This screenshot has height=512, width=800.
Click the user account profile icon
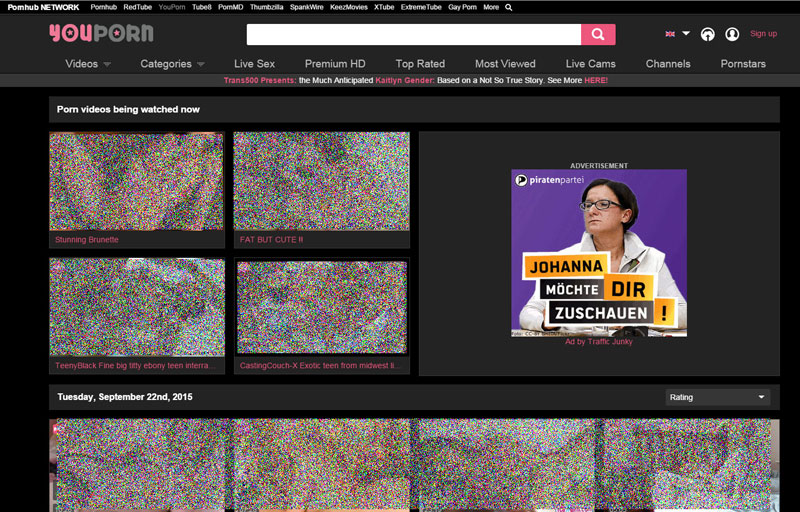[732, 34]
